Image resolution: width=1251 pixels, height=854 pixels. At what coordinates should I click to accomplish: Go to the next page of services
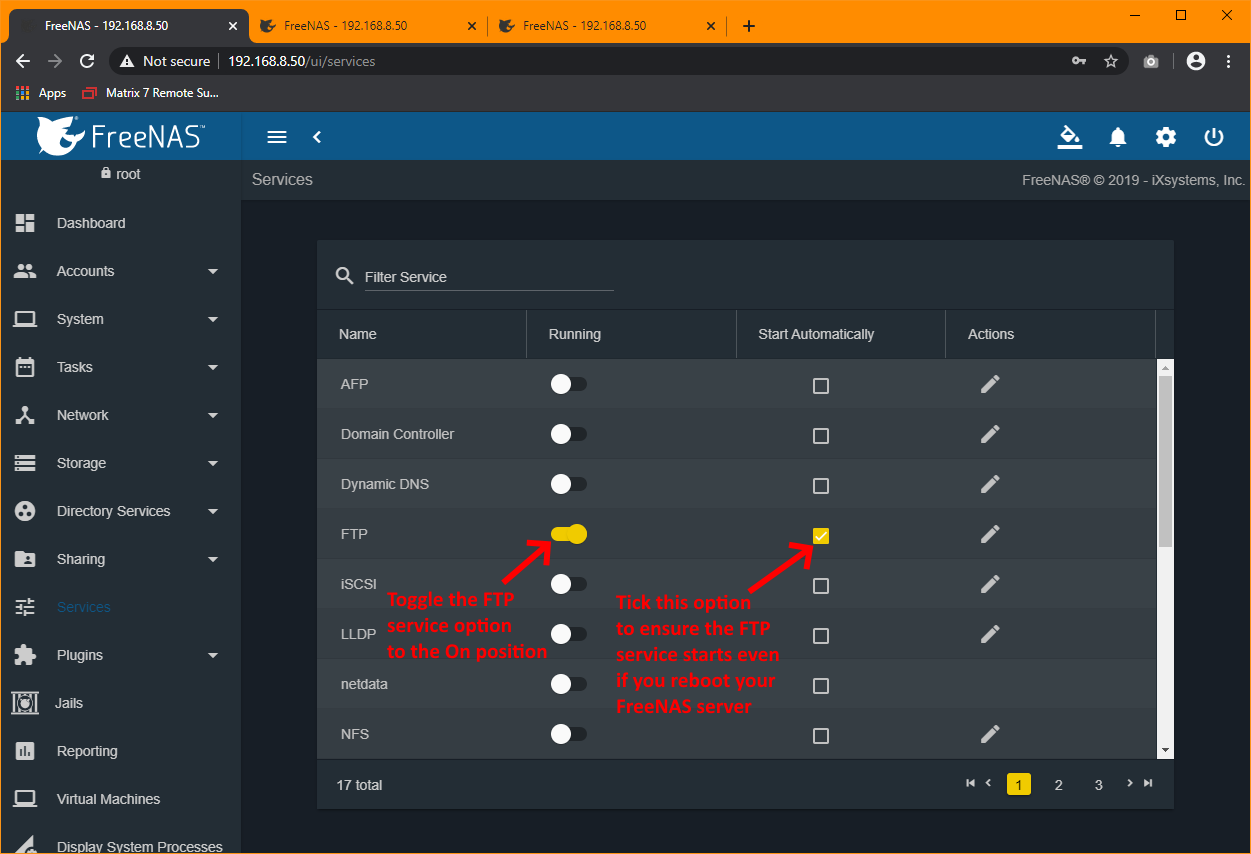pyautogui.click(x=1130, y=783)
